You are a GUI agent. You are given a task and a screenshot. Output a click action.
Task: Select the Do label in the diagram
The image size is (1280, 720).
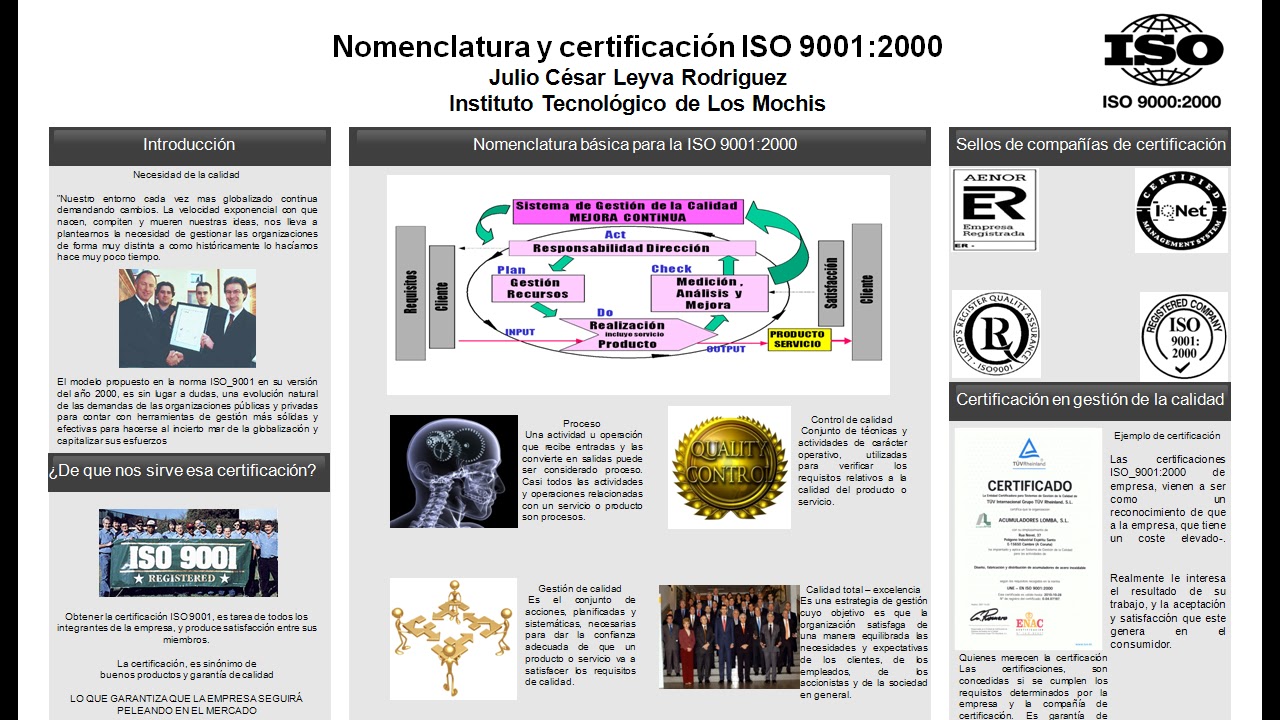(605, 313)
